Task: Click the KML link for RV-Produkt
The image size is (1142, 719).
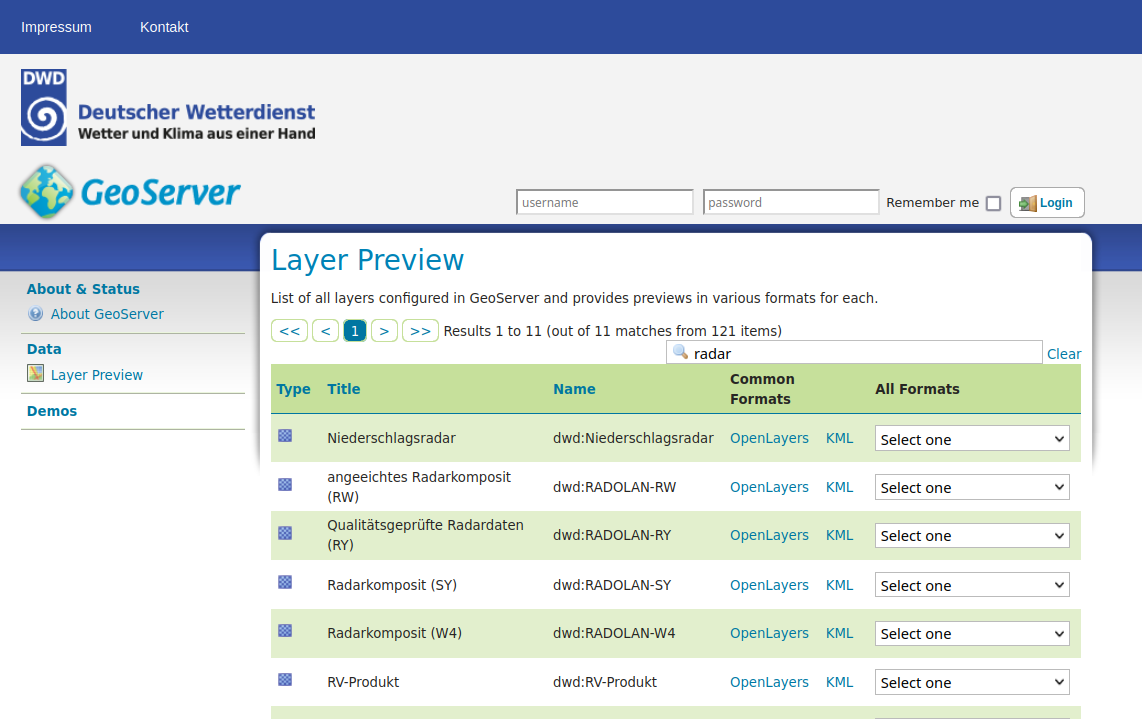Action: (839, 682)
